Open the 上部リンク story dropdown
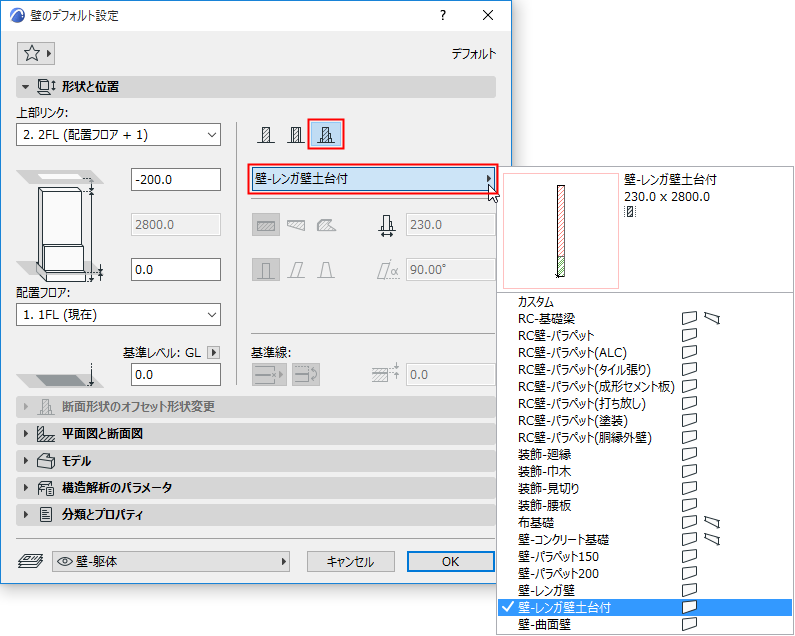This screenshot has width=795, height=636. (x=118, y=135)
